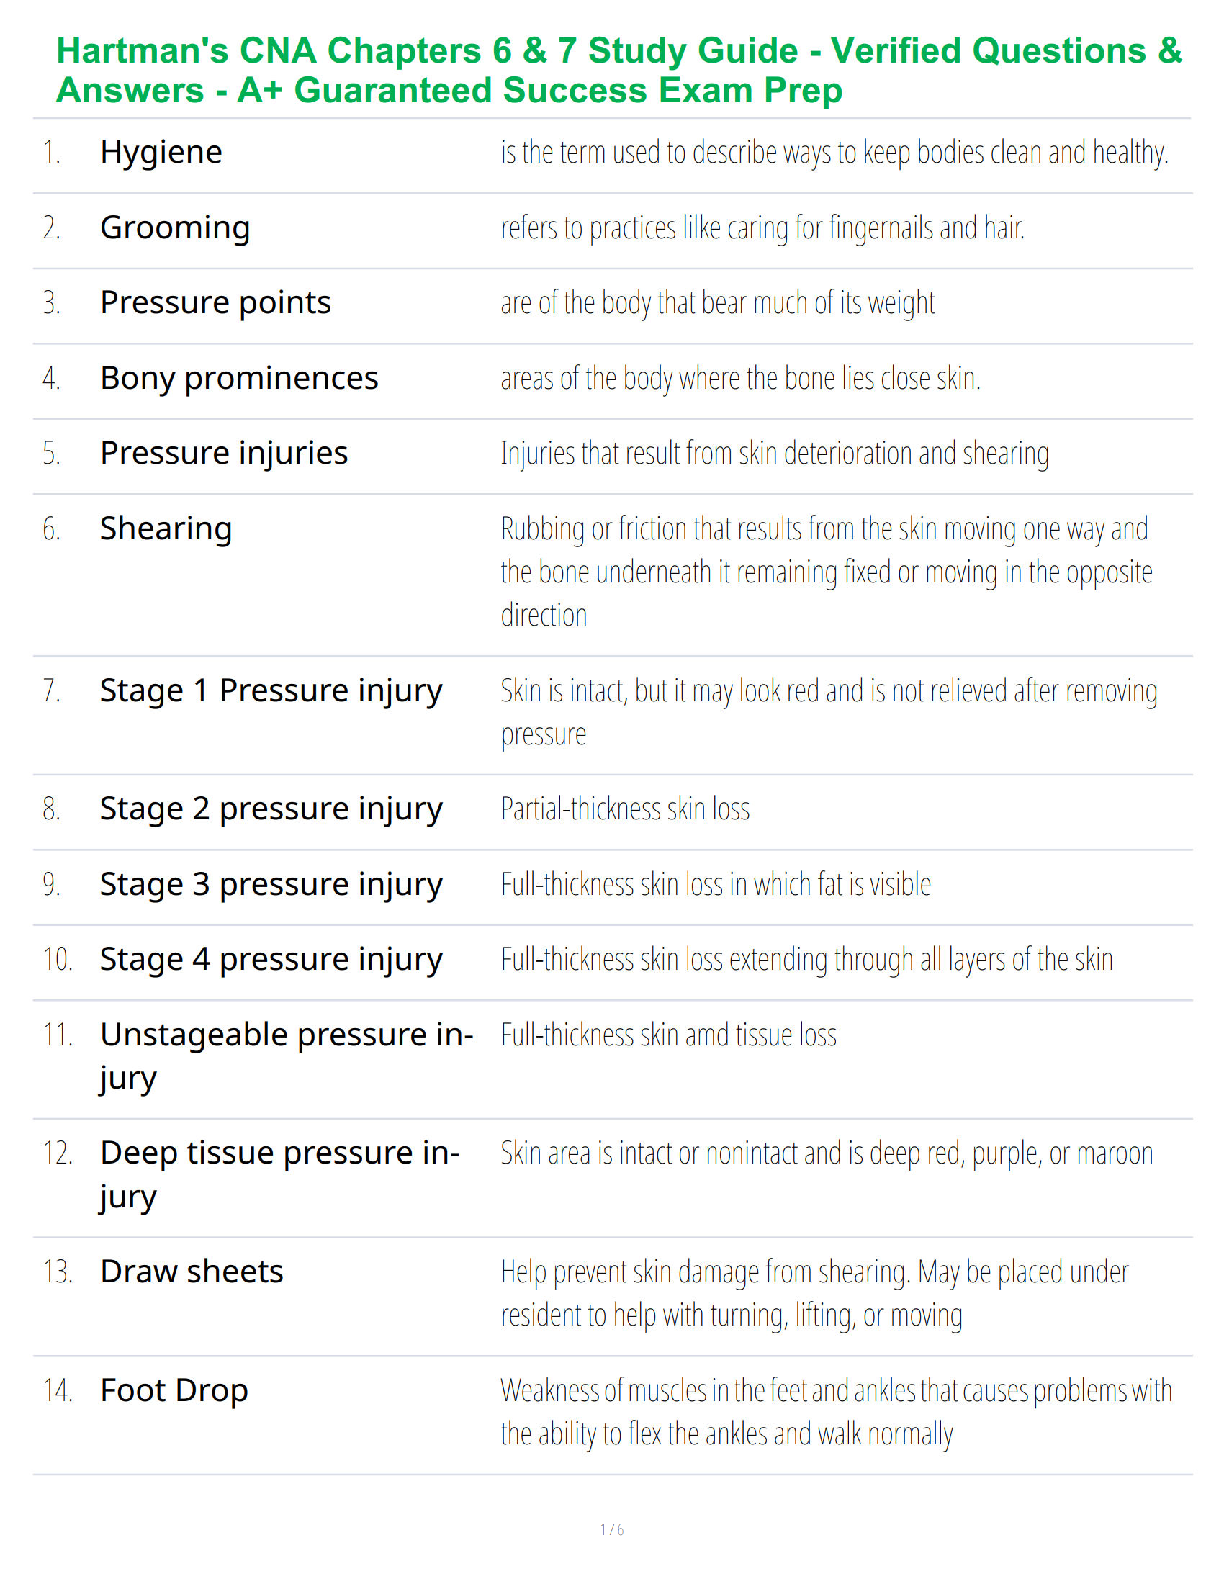Click the Deep tissue pressure injury term
This screenshot has width=1224, height=1584.
point(280,1175)
